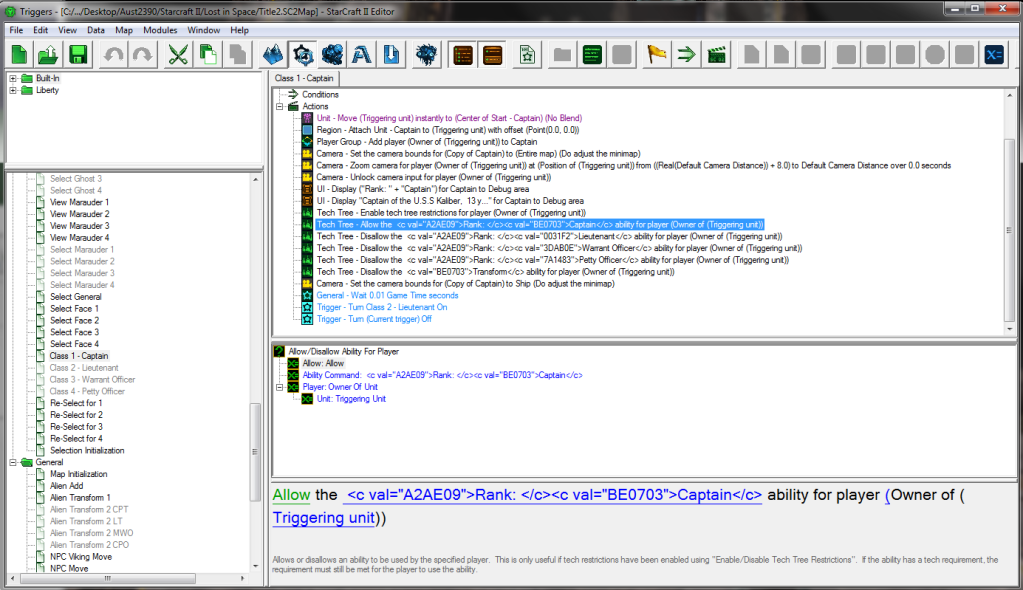Add a new event with flag icon
Image resolution: width=1023 pixels, height=590 pixels.
pos(656,55)
